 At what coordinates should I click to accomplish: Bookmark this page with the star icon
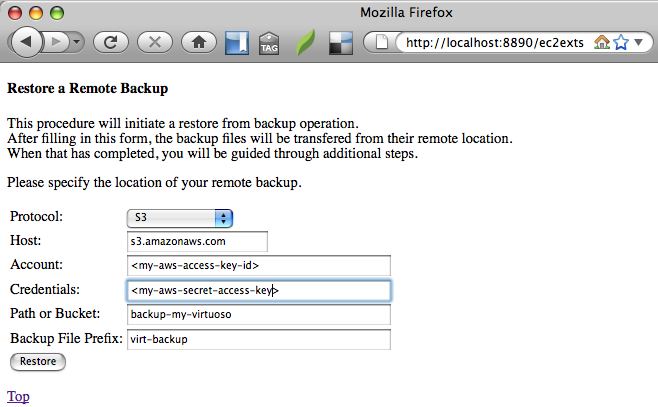tap(621, 42)
